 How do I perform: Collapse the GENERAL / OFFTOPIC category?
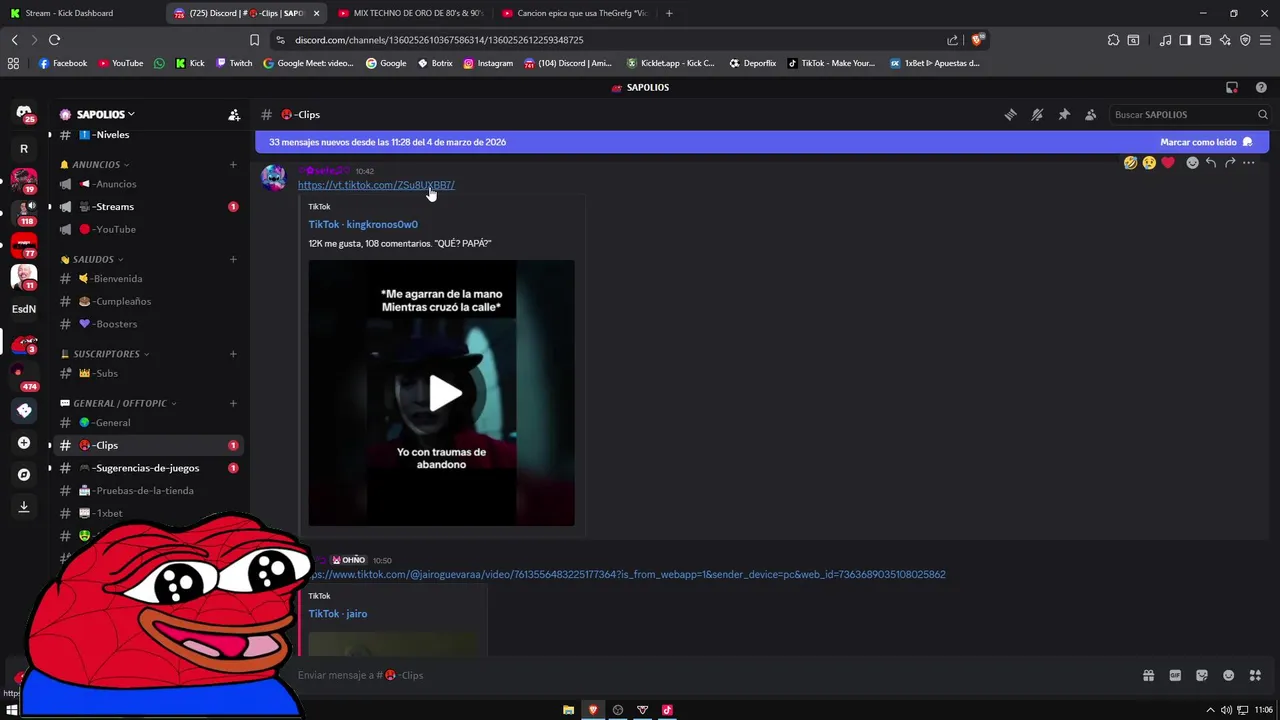point(119,403)
